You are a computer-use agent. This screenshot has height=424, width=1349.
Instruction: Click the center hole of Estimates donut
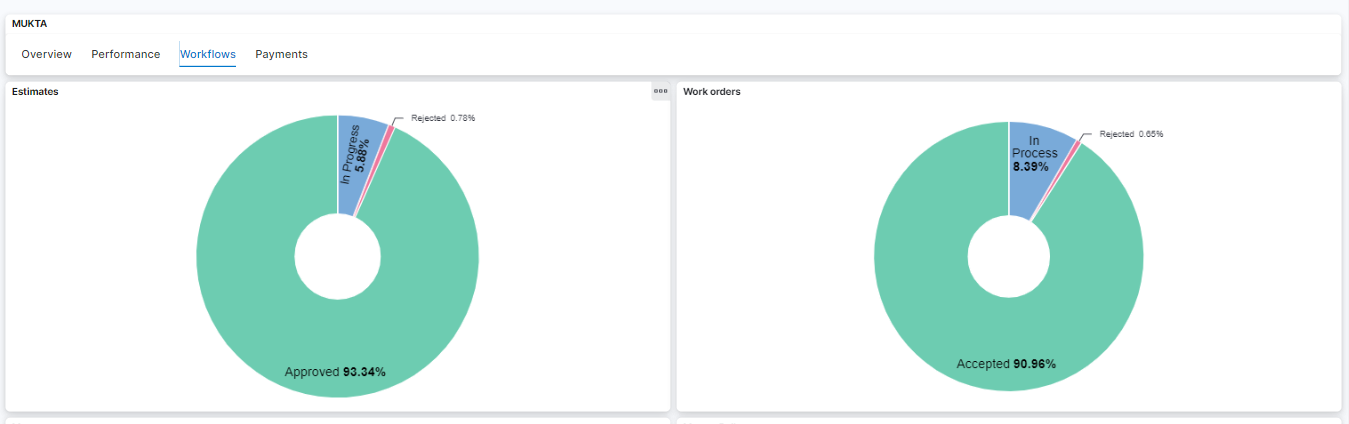(338, 257)
